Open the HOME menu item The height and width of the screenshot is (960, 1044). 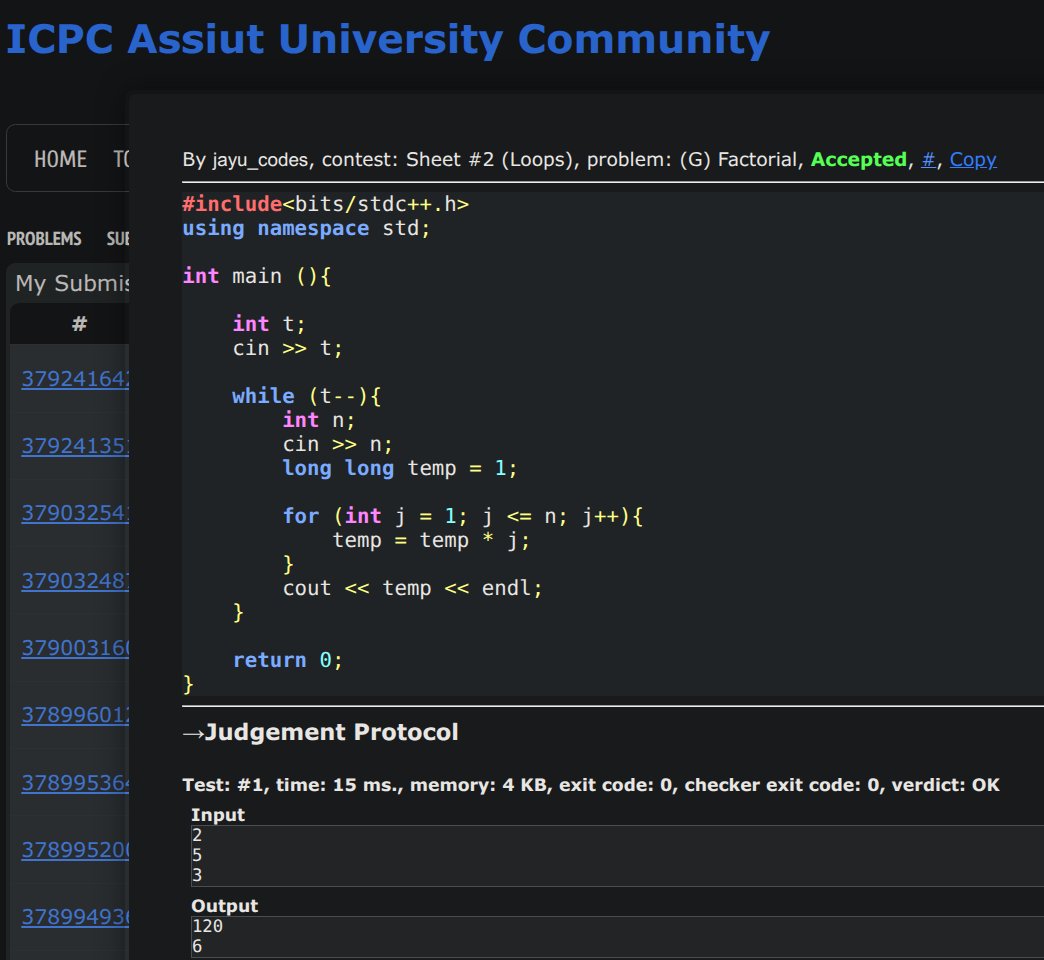61,159
